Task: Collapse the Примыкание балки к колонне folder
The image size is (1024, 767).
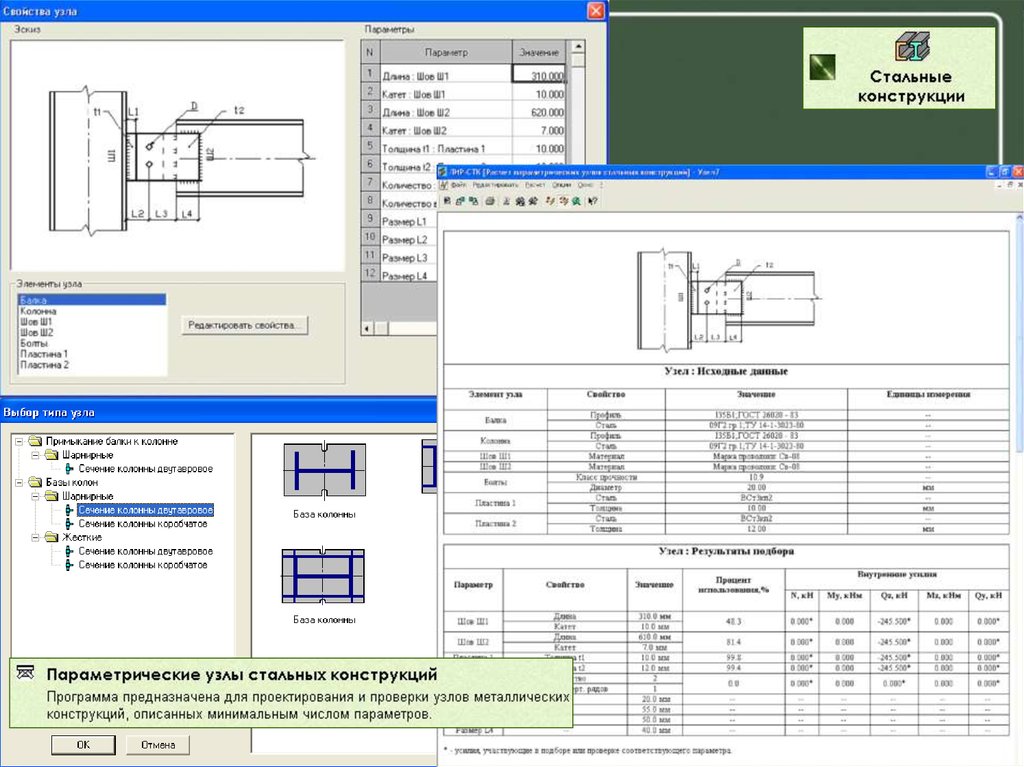Action: click(x=21, y=441)
